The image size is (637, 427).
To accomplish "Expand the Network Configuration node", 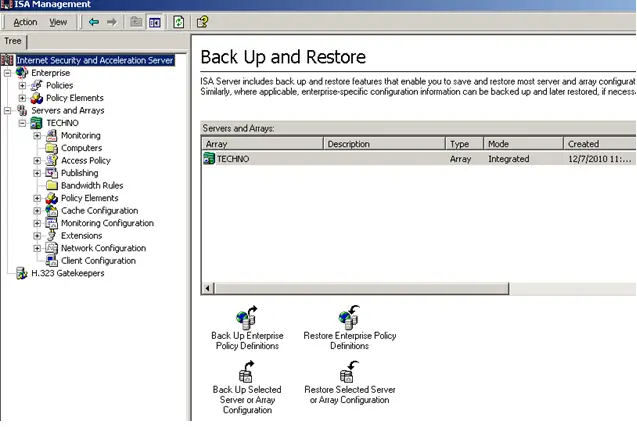I will [37, 248].
